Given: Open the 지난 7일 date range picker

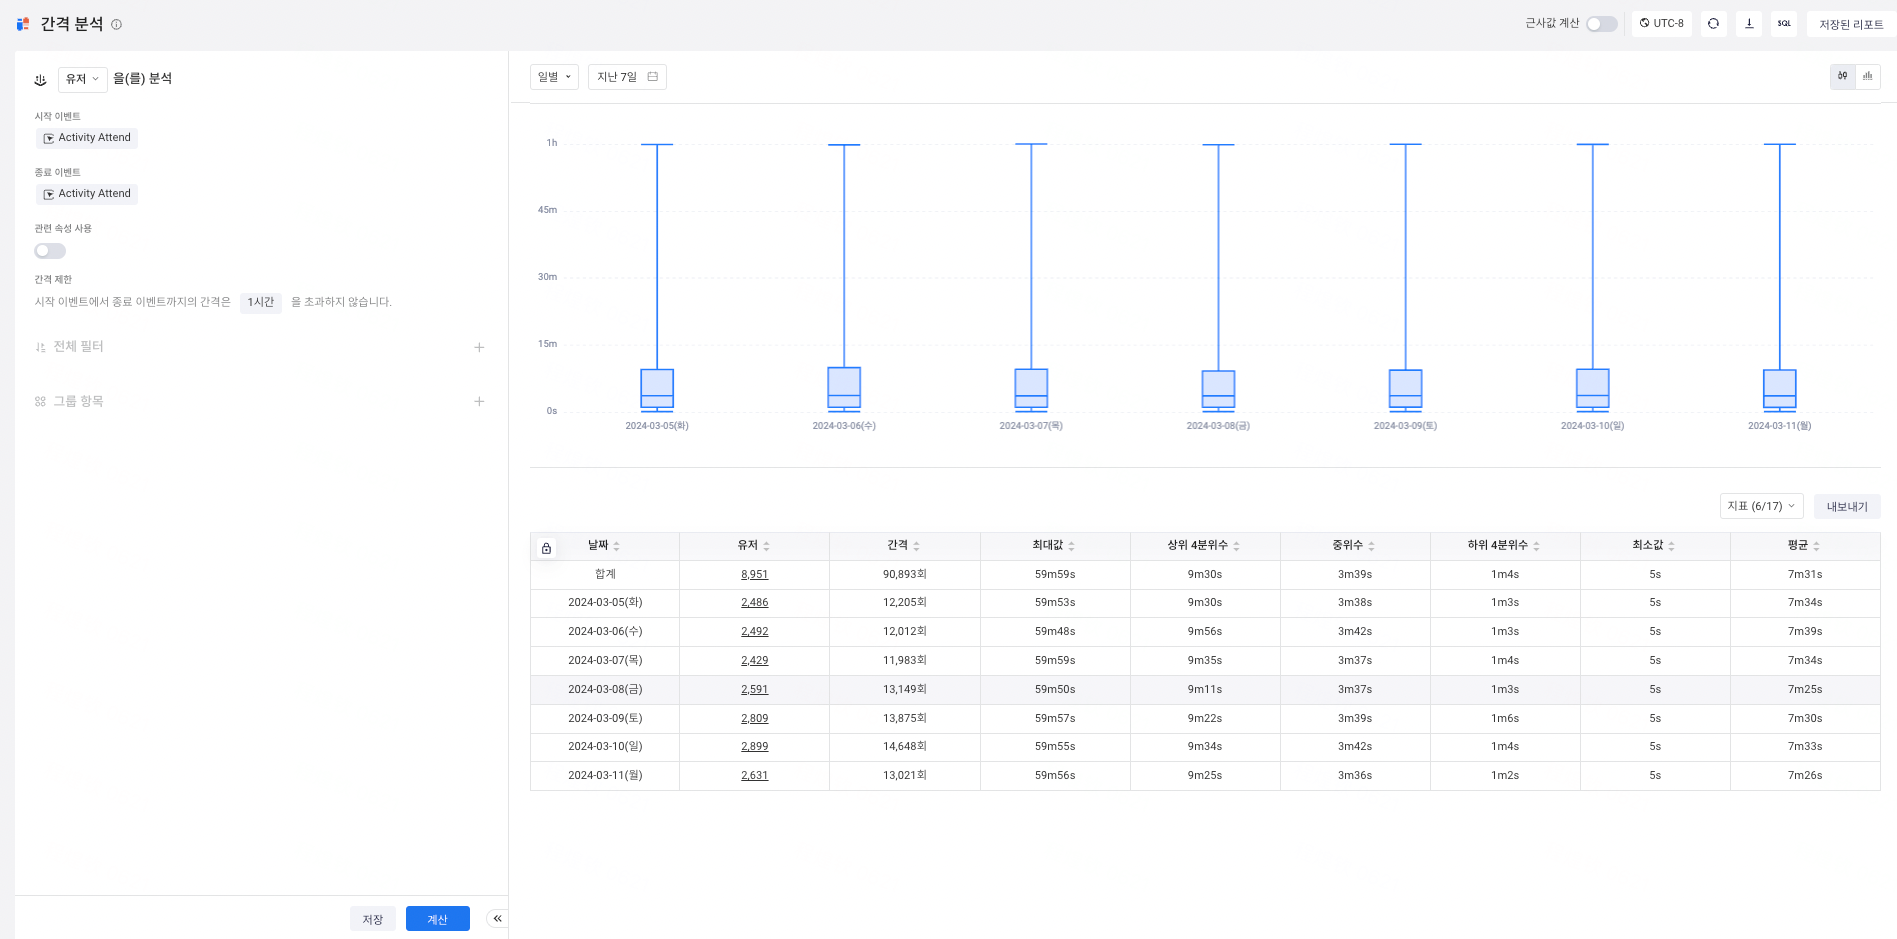Looking at the screenshot, I should [x=627, y=77].
